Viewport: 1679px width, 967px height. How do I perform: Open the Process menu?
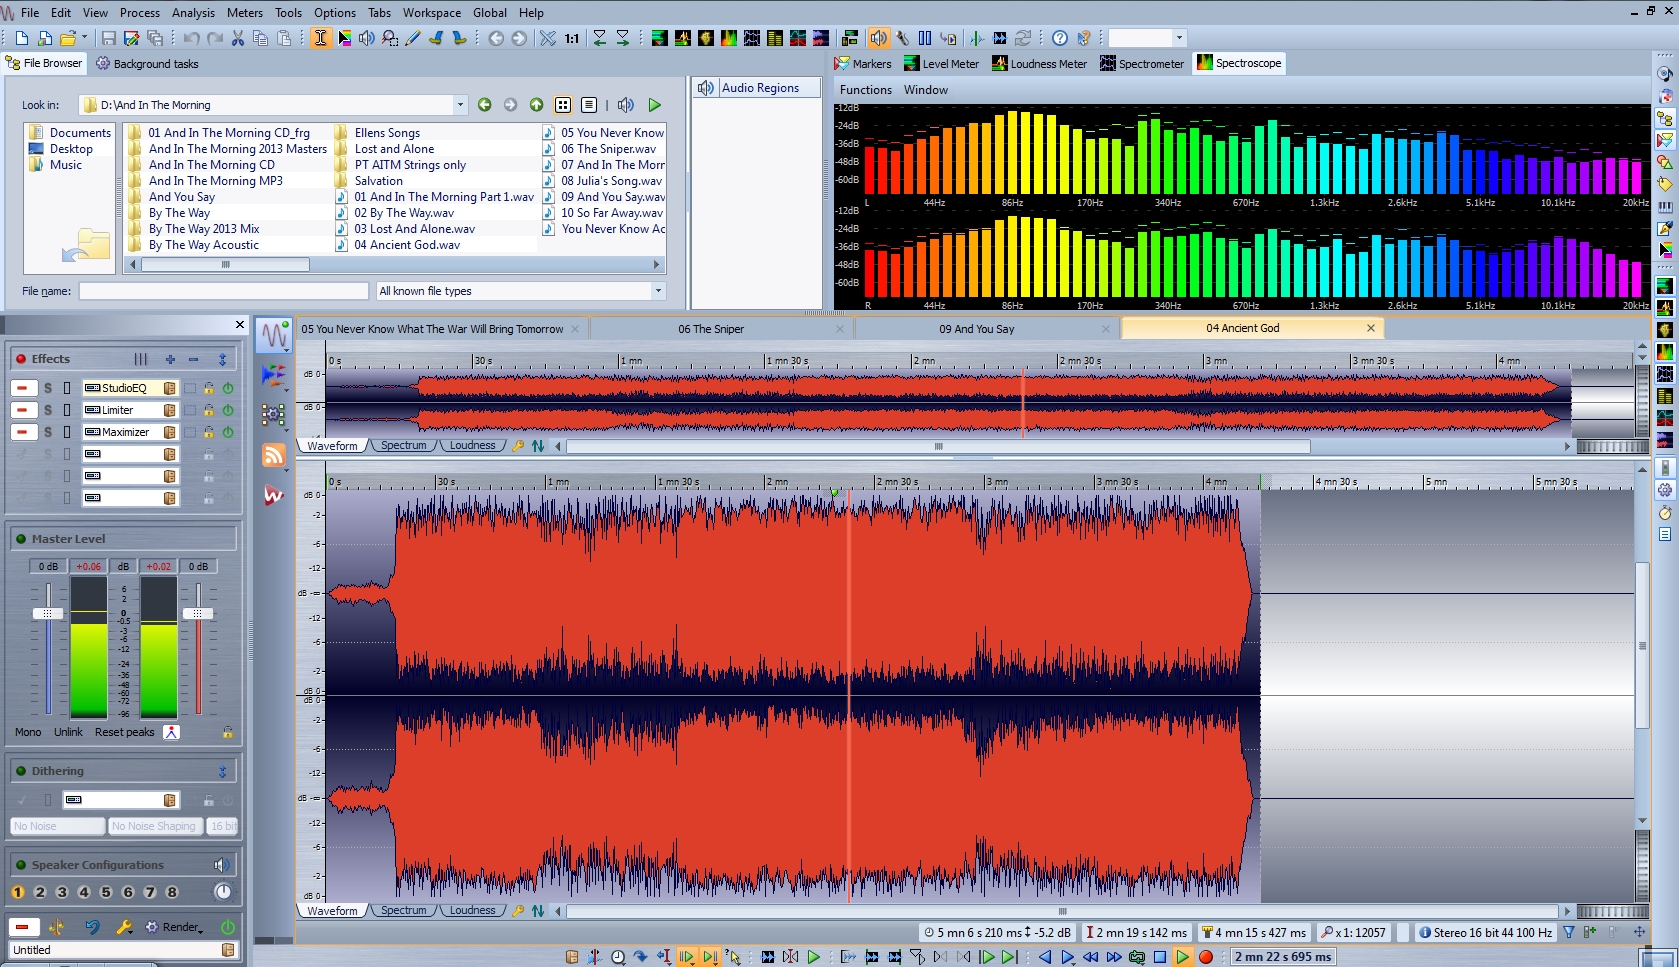140,13
